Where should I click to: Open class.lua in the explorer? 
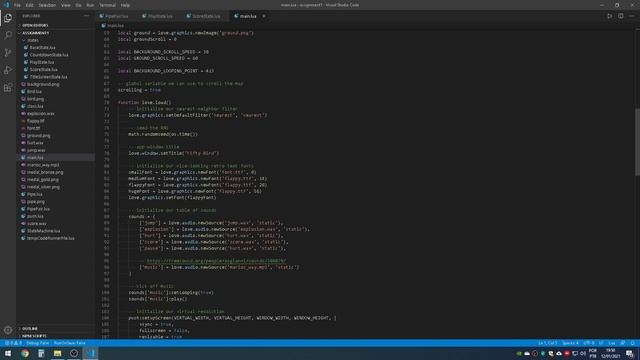pyautogui.click(x=35, y=106)
